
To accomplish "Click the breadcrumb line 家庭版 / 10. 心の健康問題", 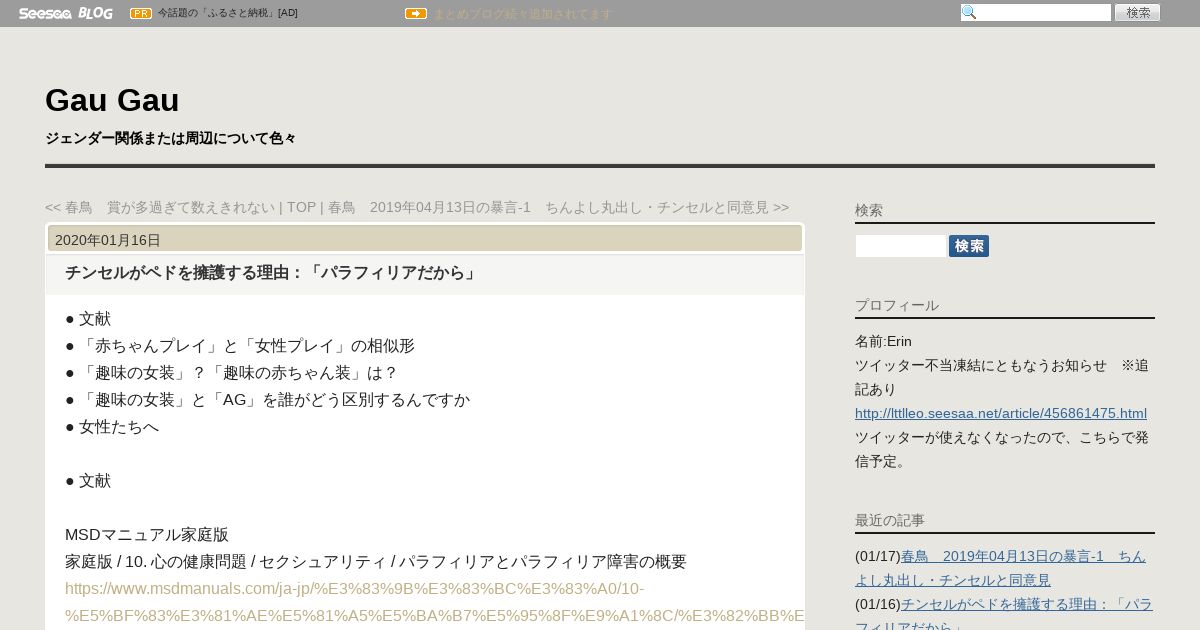I will pos(376,562).
